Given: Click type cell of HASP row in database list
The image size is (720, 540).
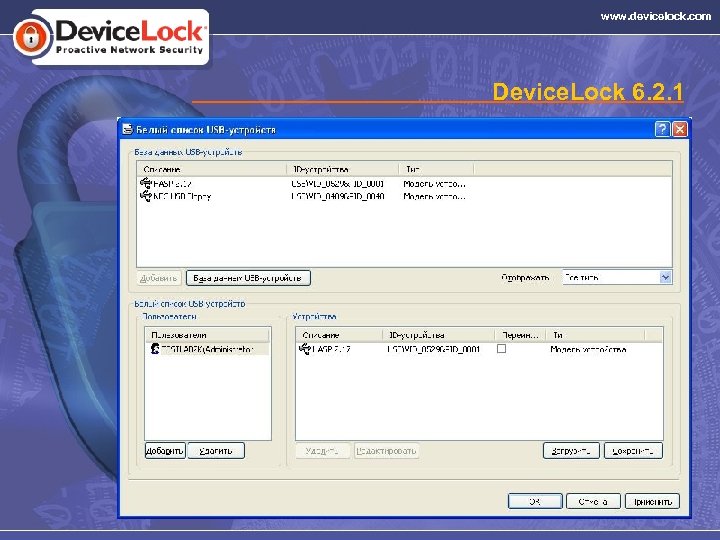Looking at the screenshot, I should point(434,184).
